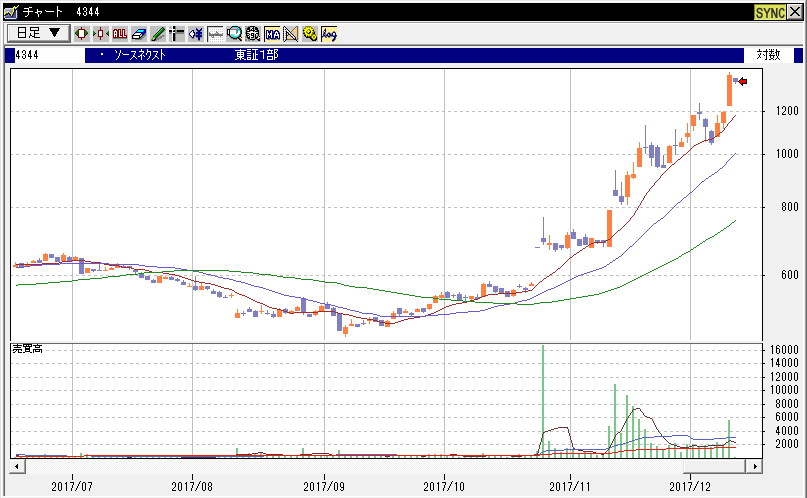Toggle the log scale icon
This screenshot has width=807, height=498.
point(329,33)
